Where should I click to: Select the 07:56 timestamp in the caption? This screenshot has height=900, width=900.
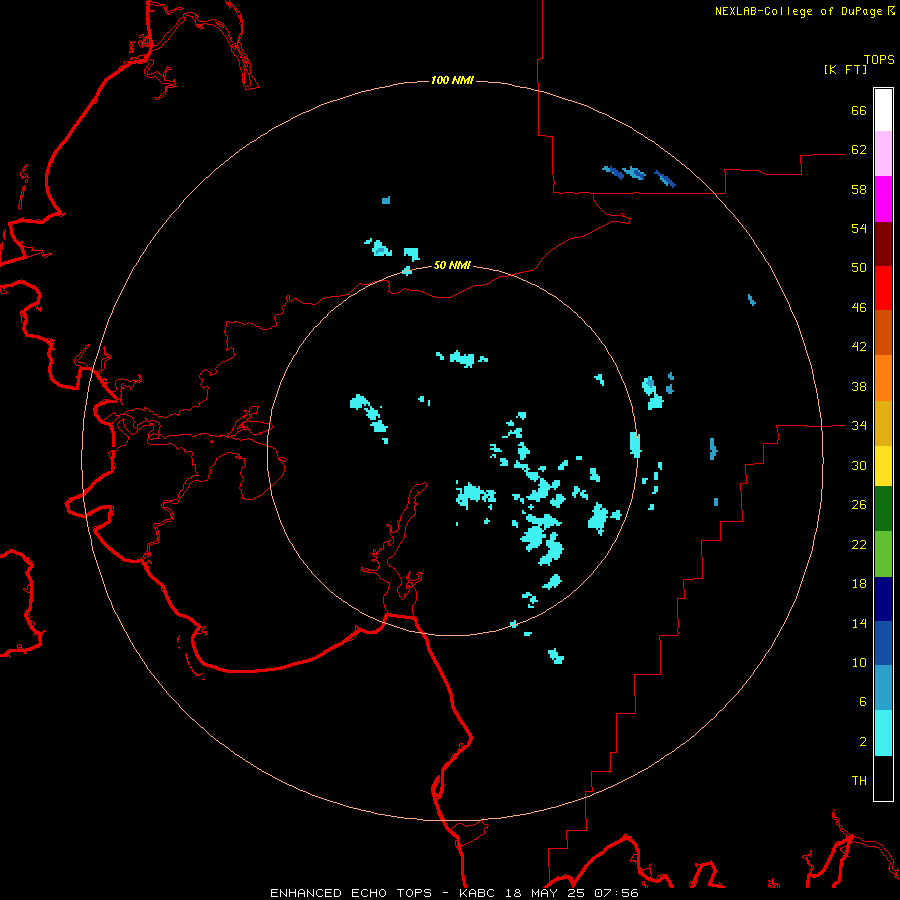point(614,893)
